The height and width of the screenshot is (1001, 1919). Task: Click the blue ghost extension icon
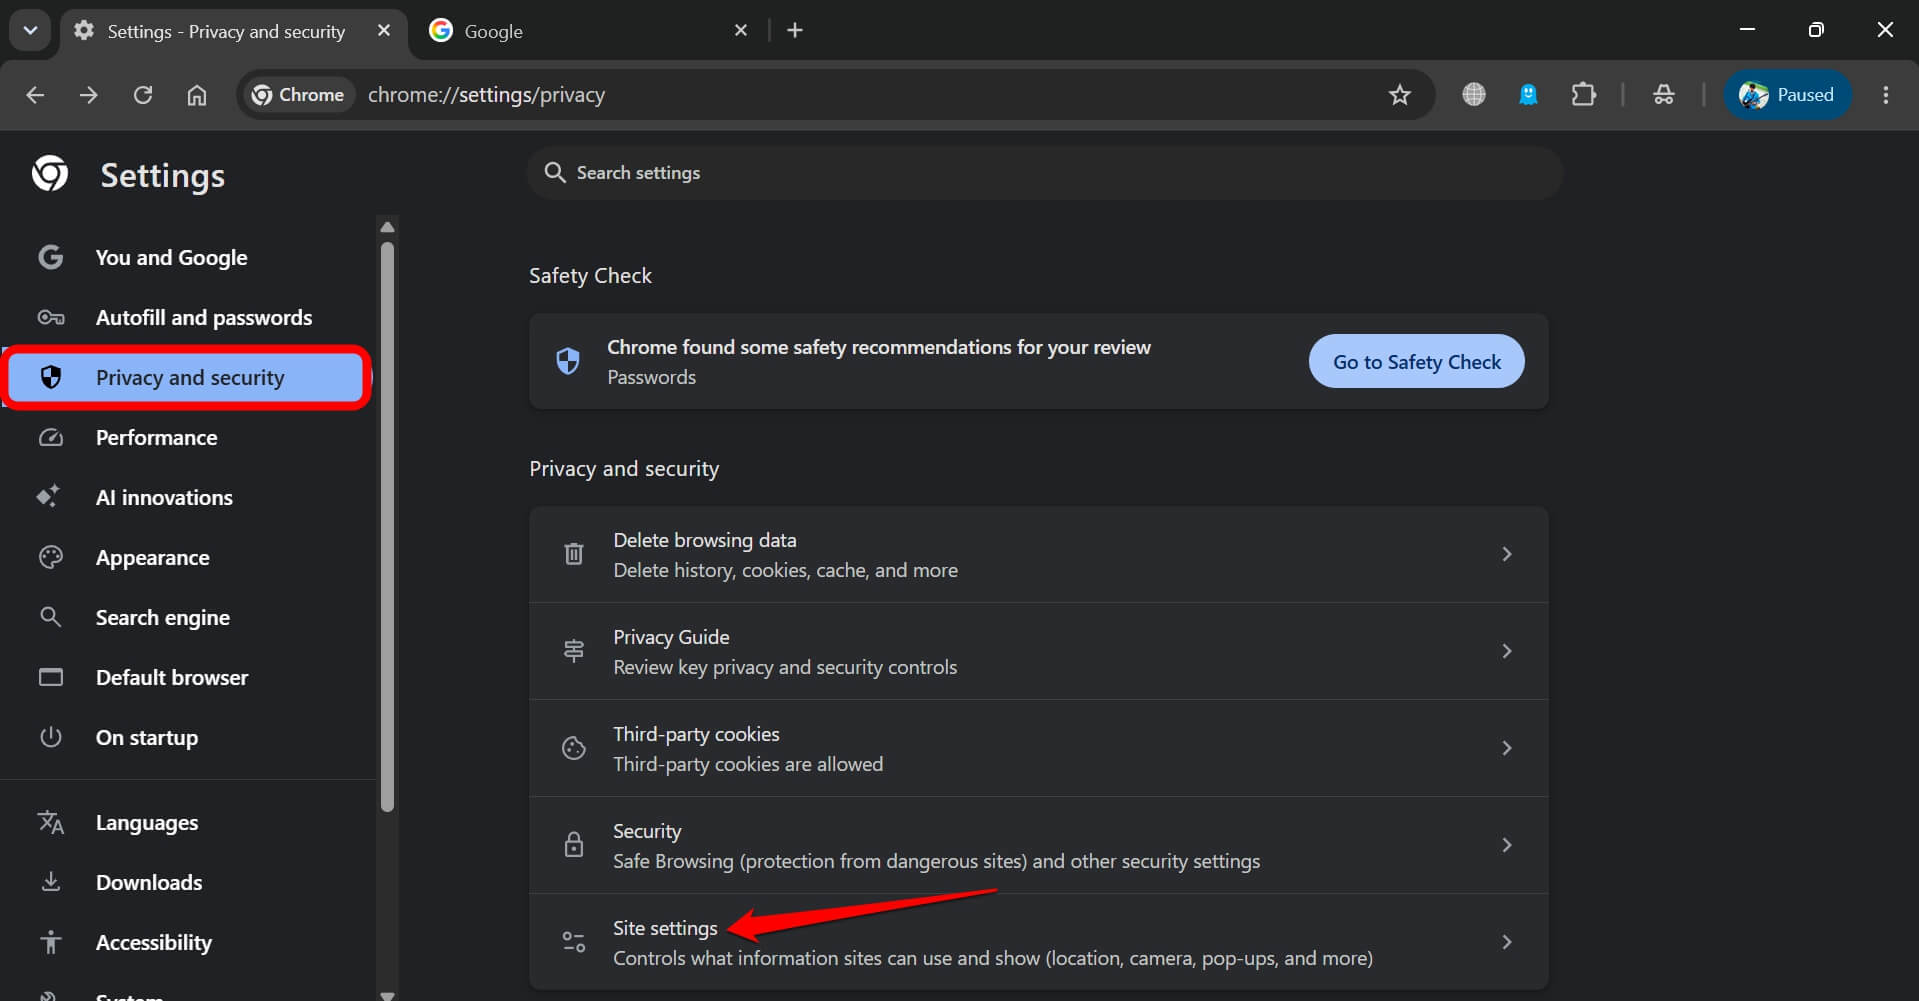pos(1528,95)
